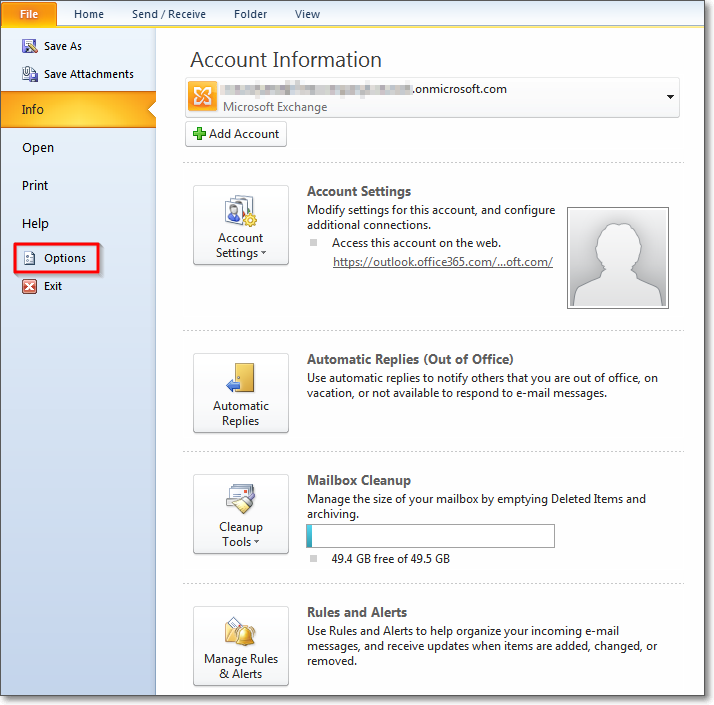Click the Add Account button label

tap(244, 134)
